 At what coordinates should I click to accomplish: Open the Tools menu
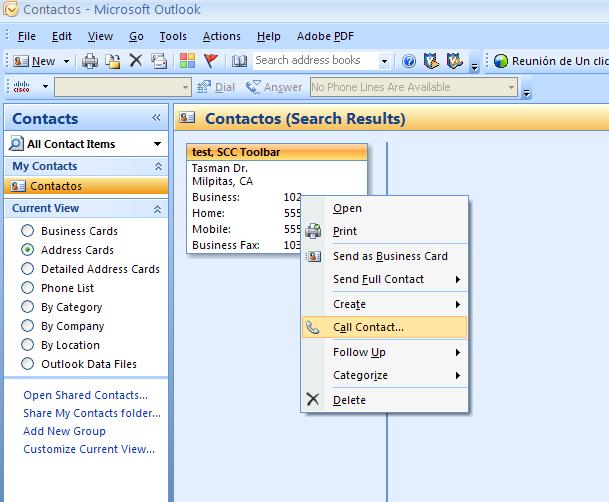pyautogui.click(x=173, y=36)
